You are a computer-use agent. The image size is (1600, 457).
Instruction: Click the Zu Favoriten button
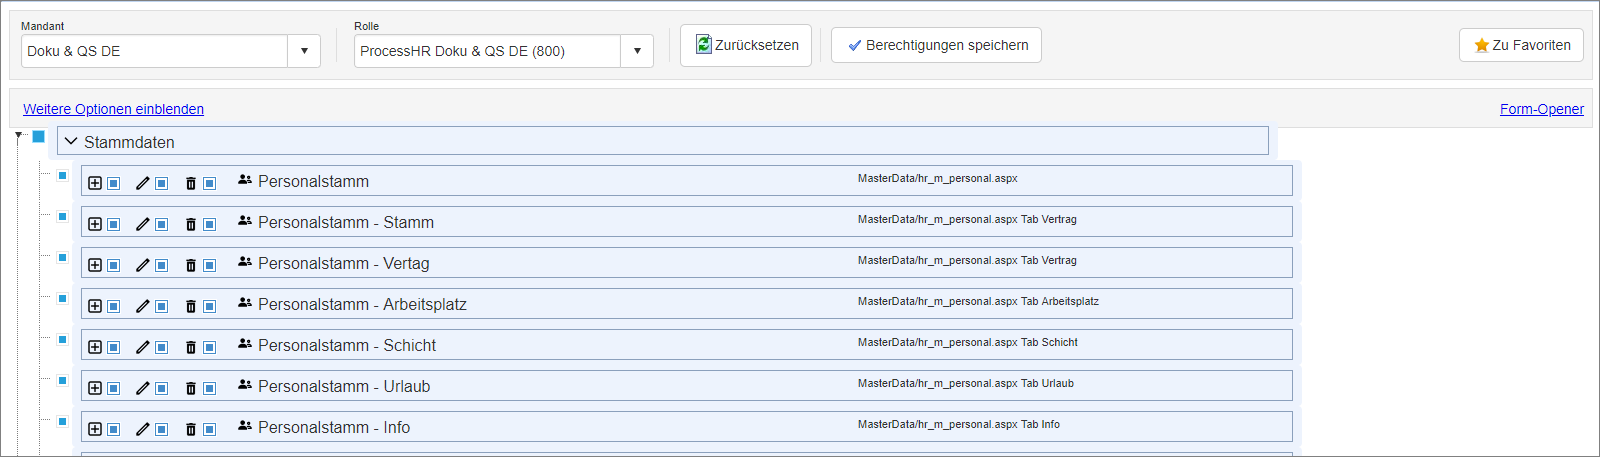(x=1521, y=45)
